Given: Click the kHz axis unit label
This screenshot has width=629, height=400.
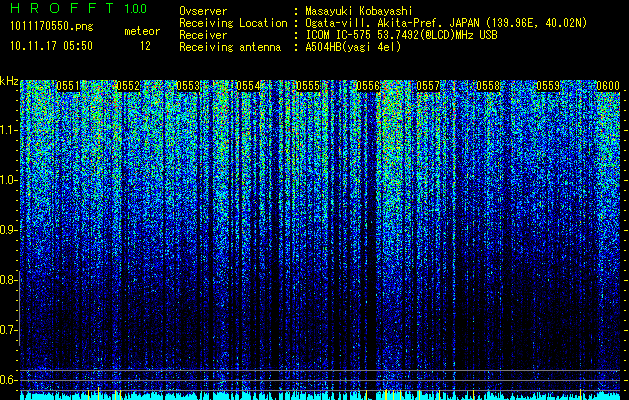Looking at the screenshot, I should click(9, 81).
